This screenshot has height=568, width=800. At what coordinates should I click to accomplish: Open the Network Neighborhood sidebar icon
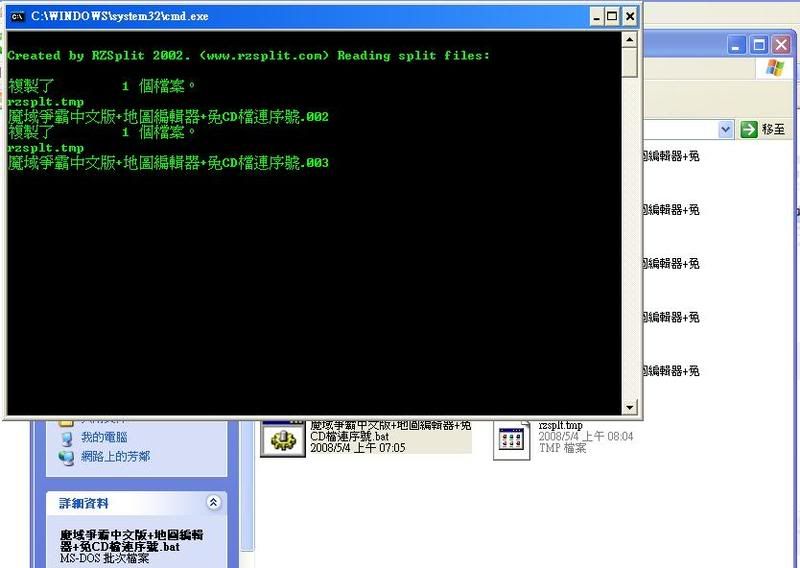[x=66, y=457]
